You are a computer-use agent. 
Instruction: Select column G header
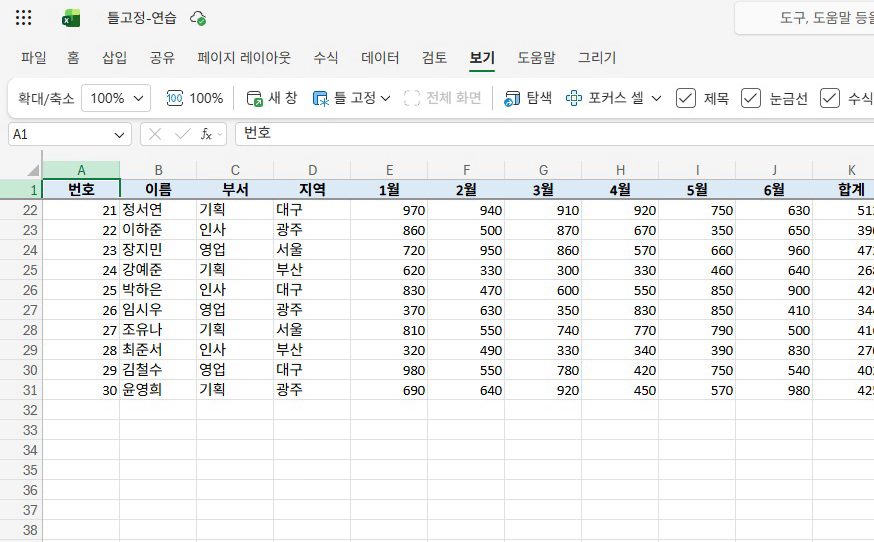pos(543,170)
